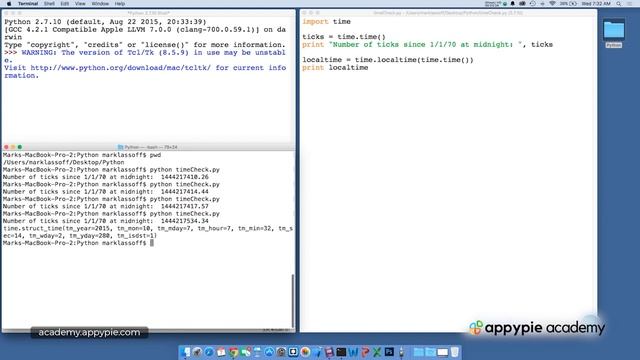
Task: Open the Photos app in the Dock
Action: tap(305, 352)
